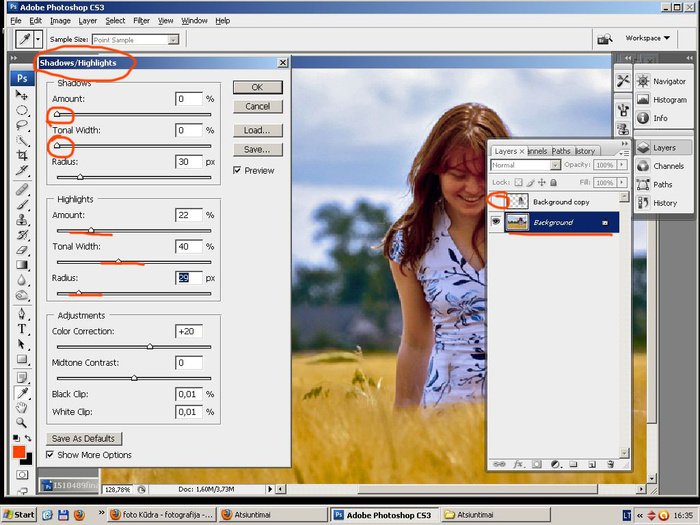Switch to the Paths tab
This screenshot has width=700, height=525.
click(561, 151)
